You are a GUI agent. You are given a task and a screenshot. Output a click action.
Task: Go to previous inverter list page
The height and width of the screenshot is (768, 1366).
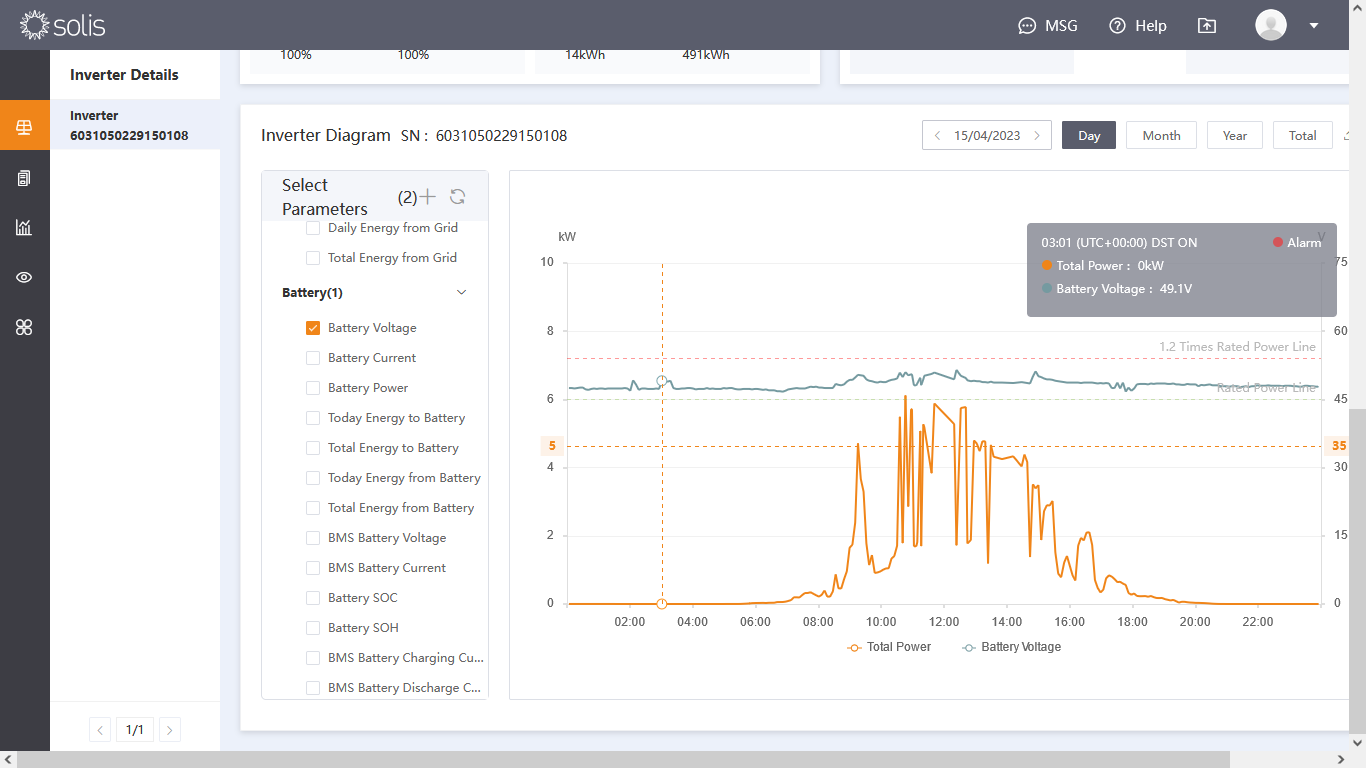100,730
